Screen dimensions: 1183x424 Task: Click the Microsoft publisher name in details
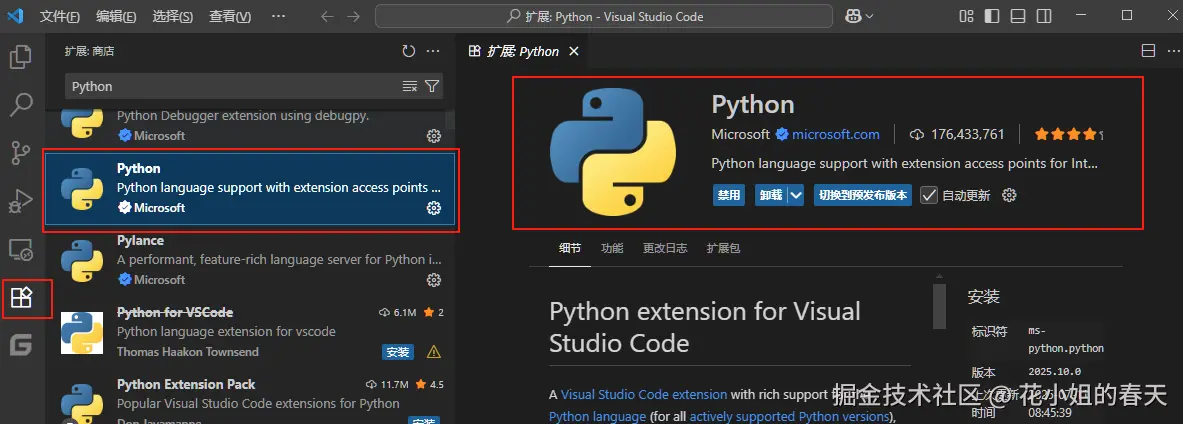tap(740, 134)
